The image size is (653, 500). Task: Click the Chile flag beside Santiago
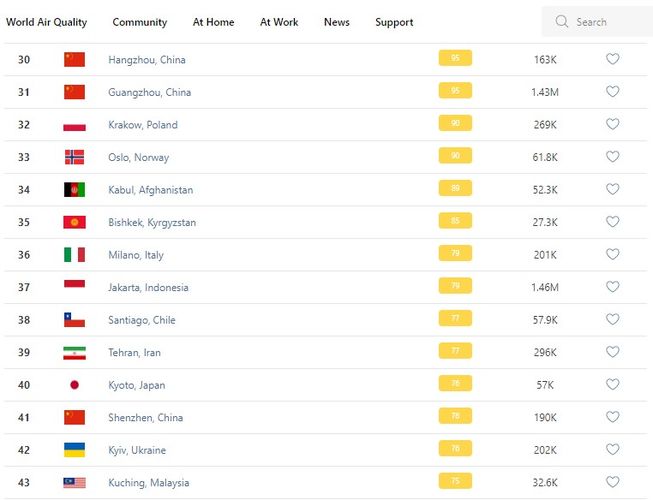point(74,320)
